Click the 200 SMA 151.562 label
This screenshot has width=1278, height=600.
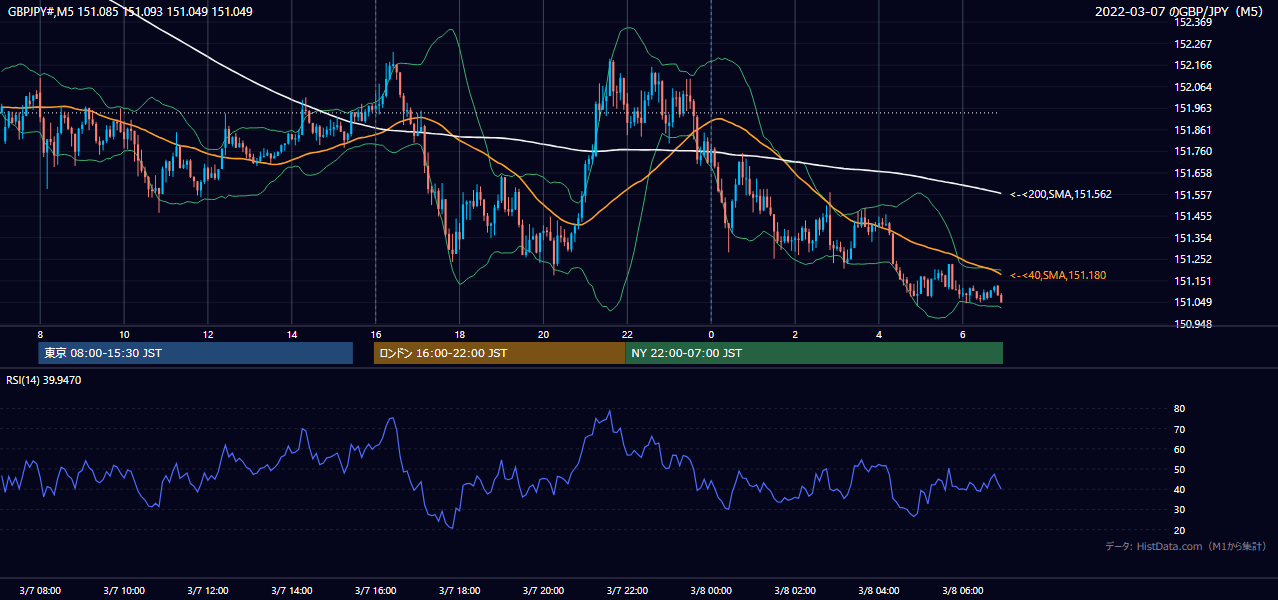point(1060,194)
